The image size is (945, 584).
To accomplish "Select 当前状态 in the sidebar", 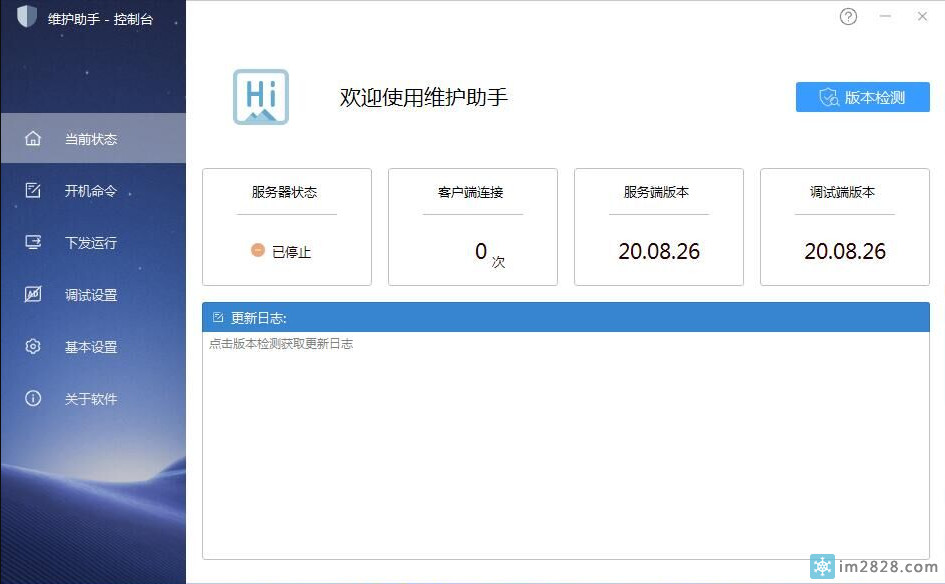I will (92, 139).
